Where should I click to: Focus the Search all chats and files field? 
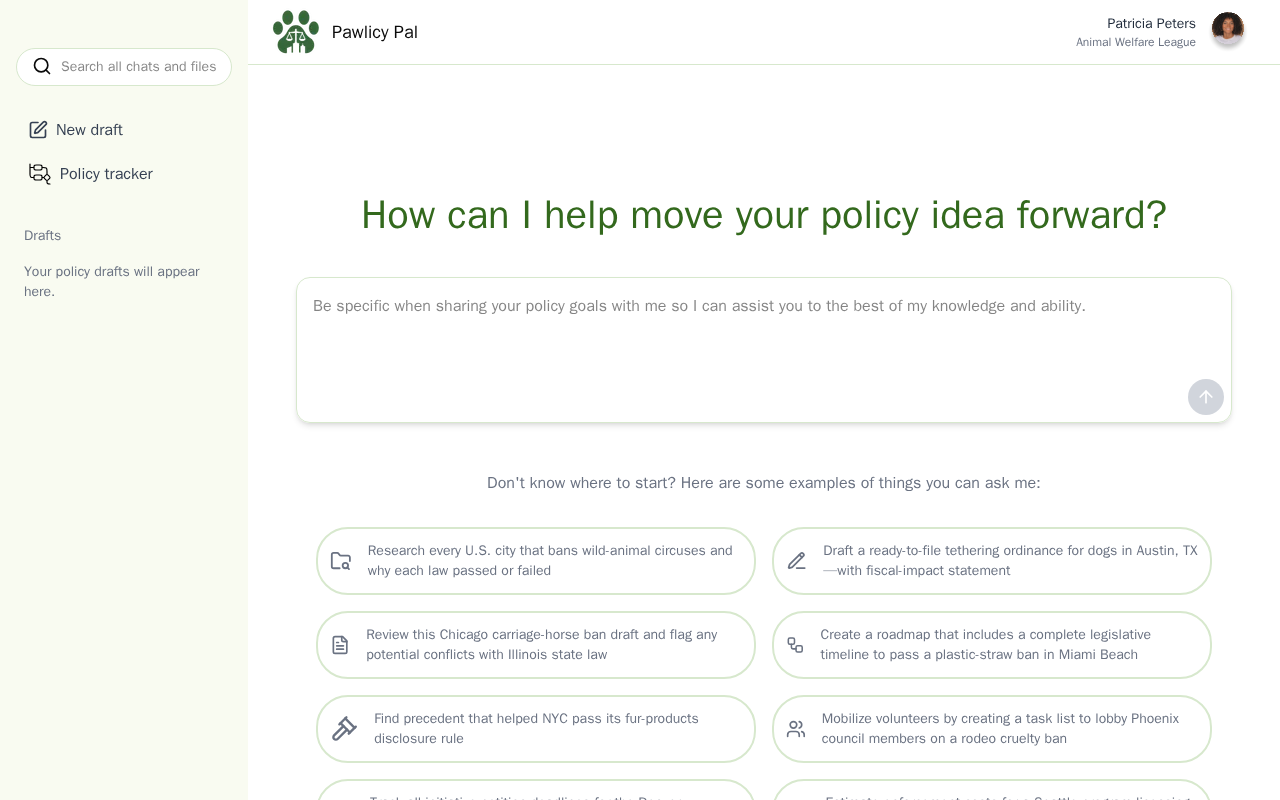tap(124, 67)
